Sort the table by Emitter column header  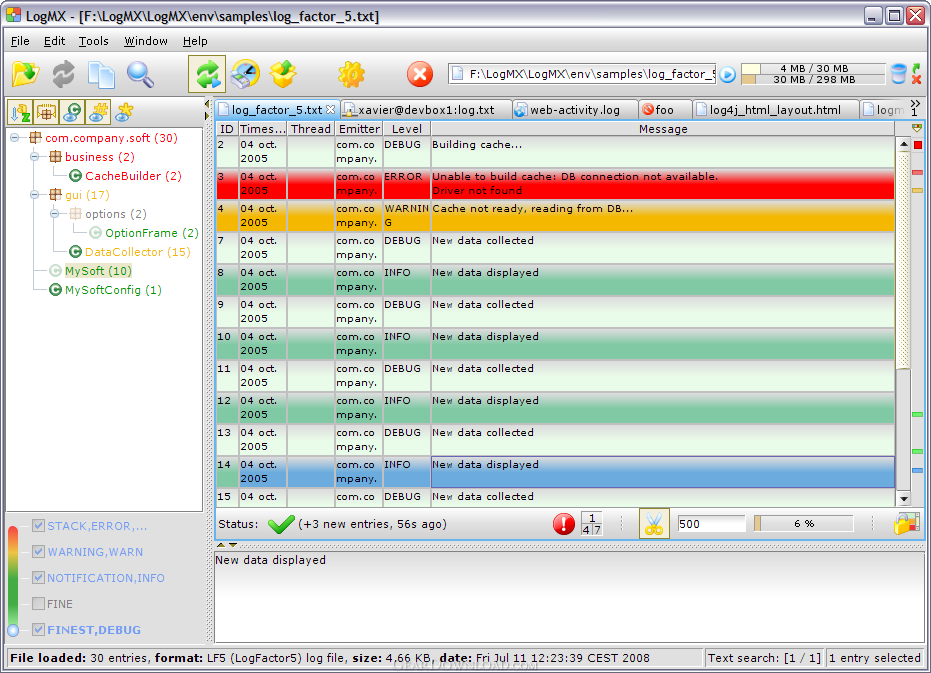(x=359, y=129)
